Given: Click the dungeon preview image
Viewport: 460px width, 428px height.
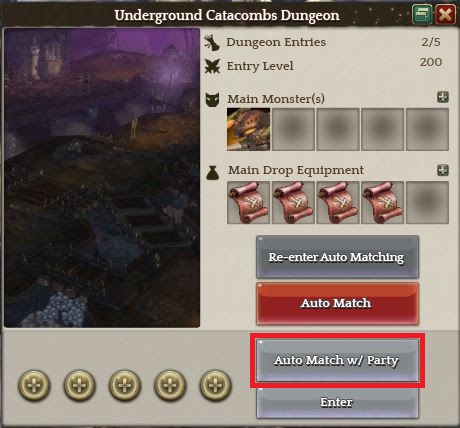Looking at the screenshot, I should coord(102,178).
